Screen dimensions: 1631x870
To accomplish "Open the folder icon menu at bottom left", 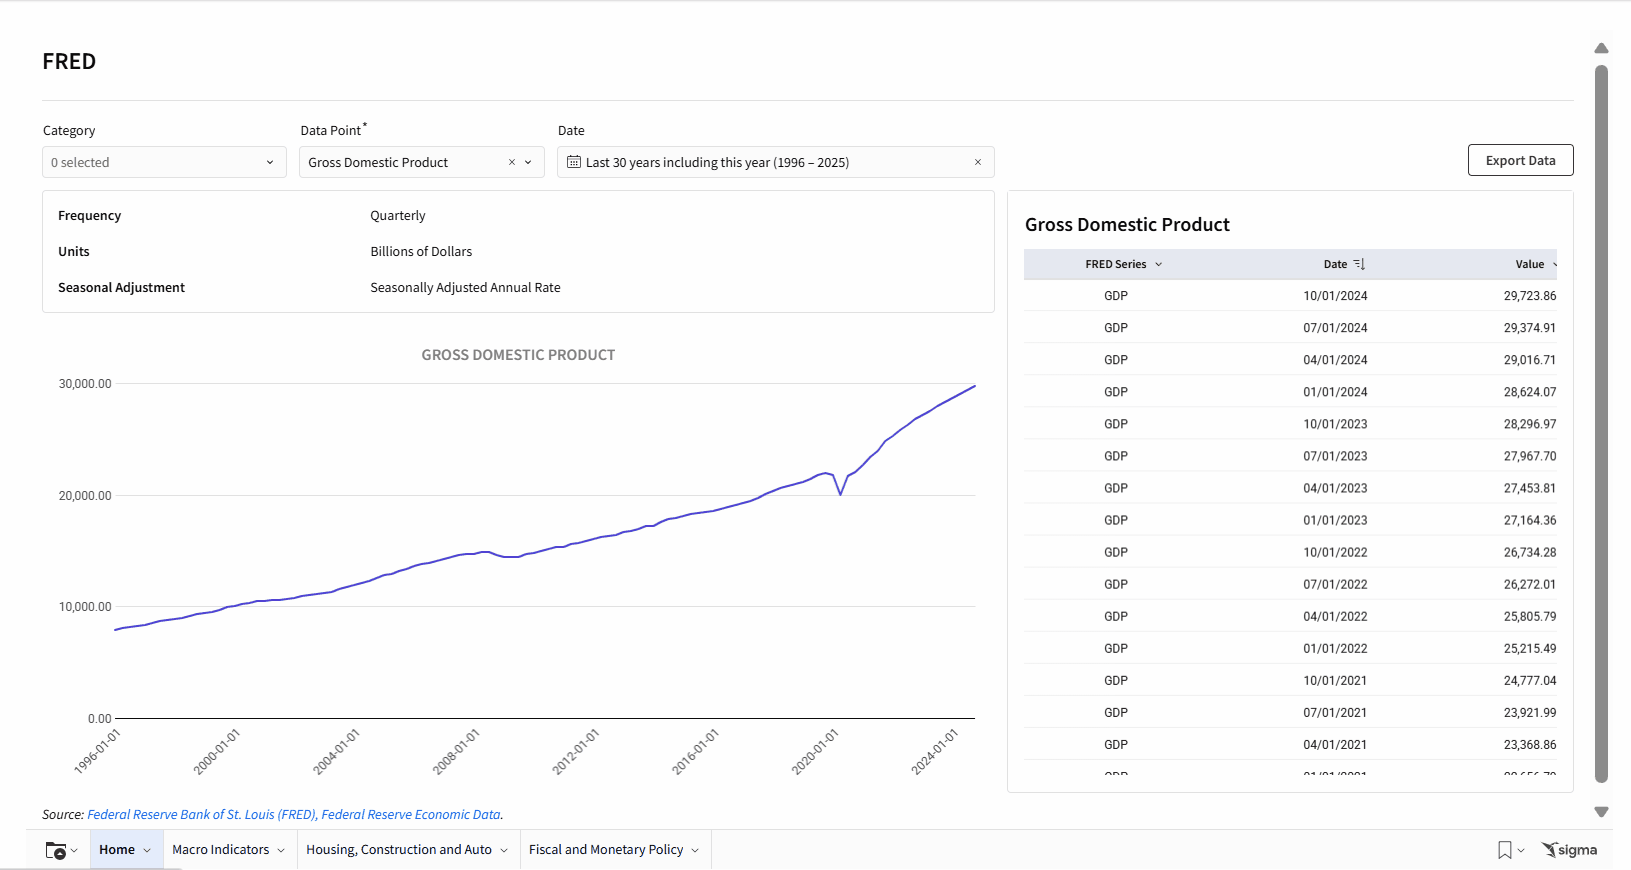I will point(60,851).
